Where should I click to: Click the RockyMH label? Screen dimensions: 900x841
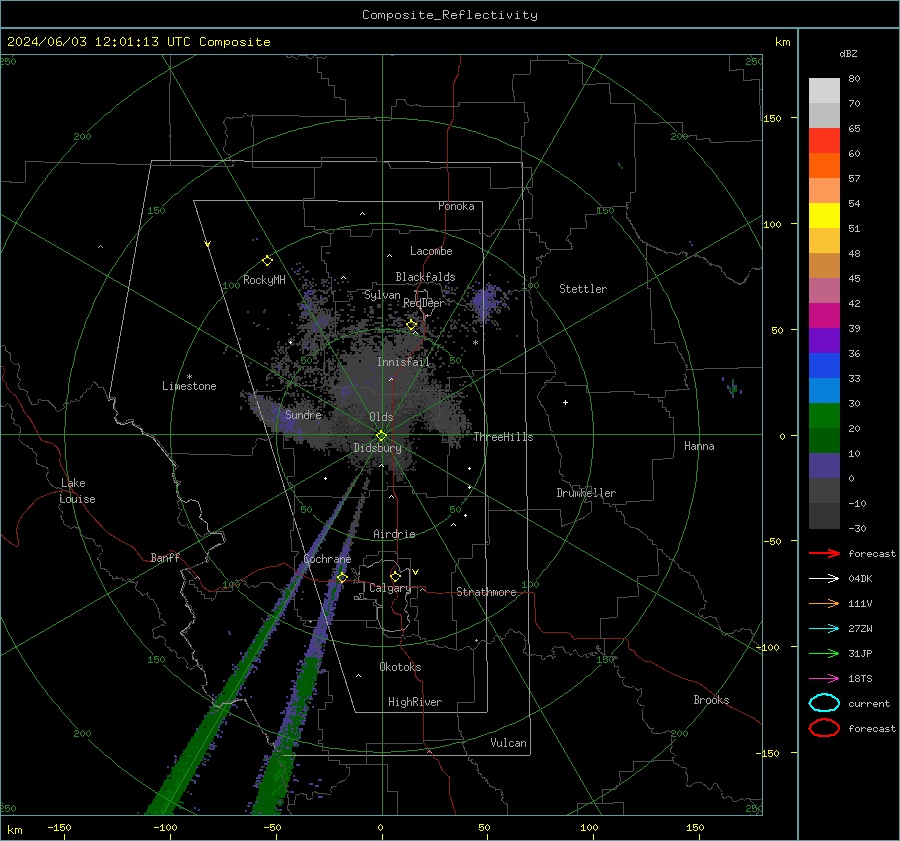[x=264, y=280]
